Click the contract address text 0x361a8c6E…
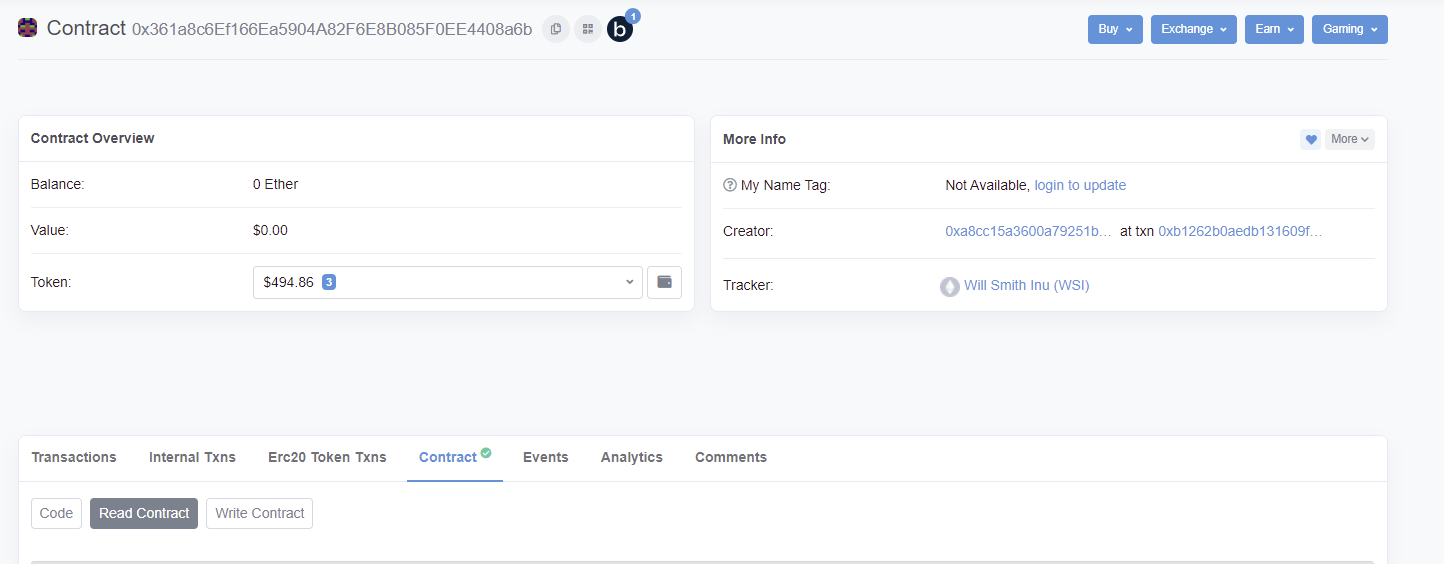1444x564 pixels. (x=332, y=29)
